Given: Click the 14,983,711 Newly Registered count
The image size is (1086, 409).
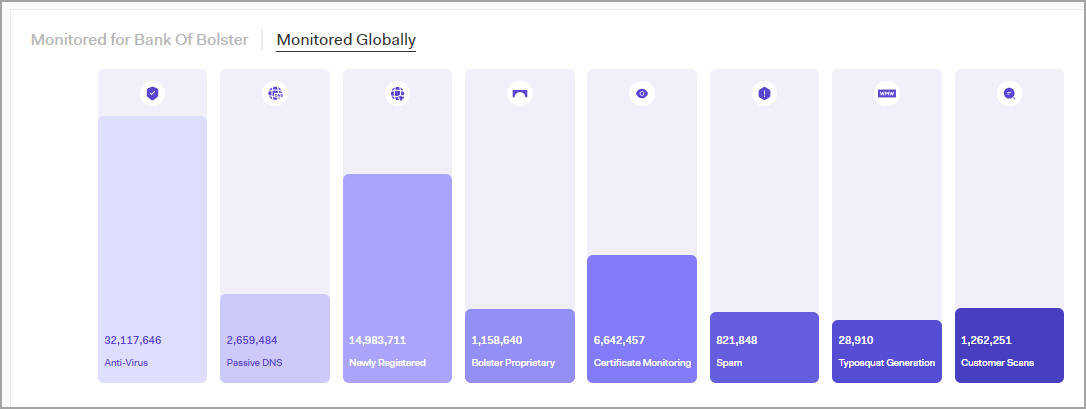Looking at the screenshot, I should (377, 340).
